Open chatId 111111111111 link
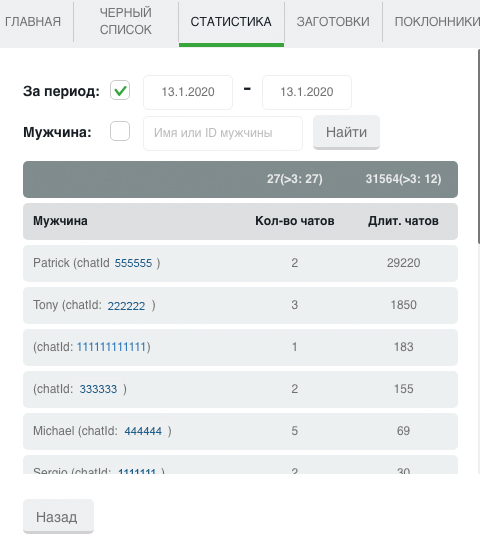The image size is (480, 540). click(111, 347)
